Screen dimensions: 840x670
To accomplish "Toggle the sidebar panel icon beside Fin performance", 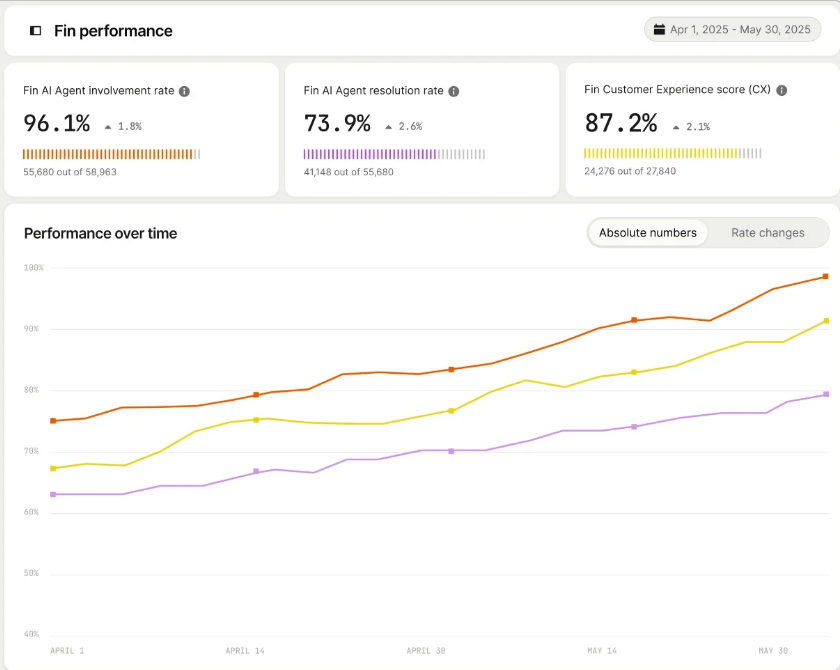I will point(36,31).
